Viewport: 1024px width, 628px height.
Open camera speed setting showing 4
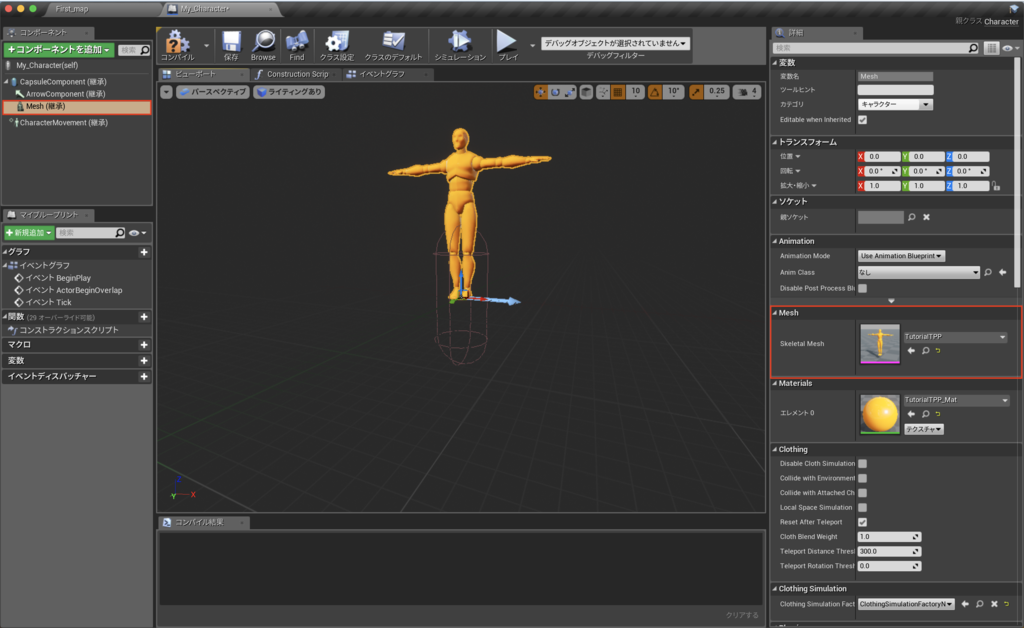point(747,92)
